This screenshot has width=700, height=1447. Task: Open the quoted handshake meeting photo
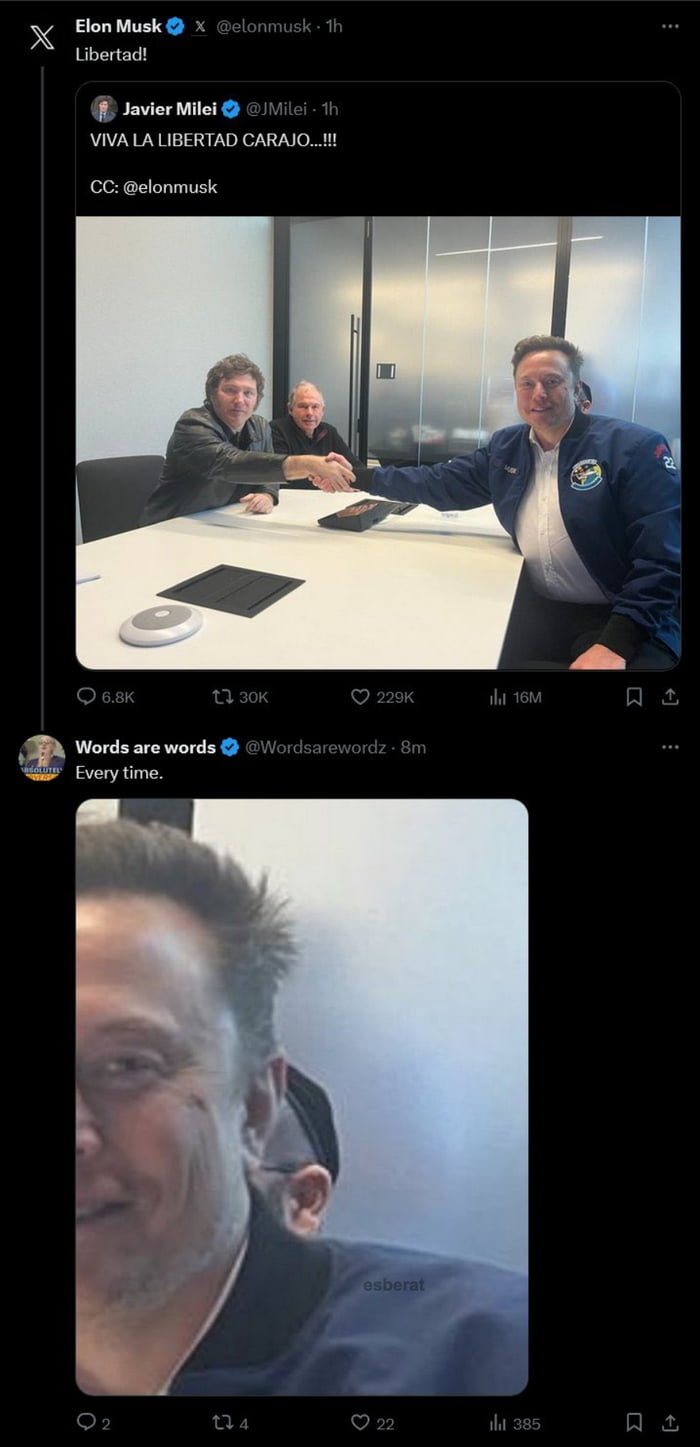tap(378, 442)
